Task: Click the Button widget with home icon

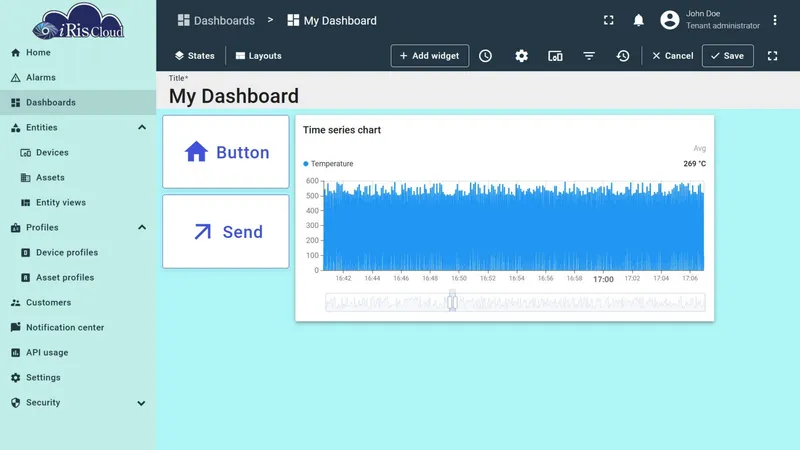Action: coord(226,152)
